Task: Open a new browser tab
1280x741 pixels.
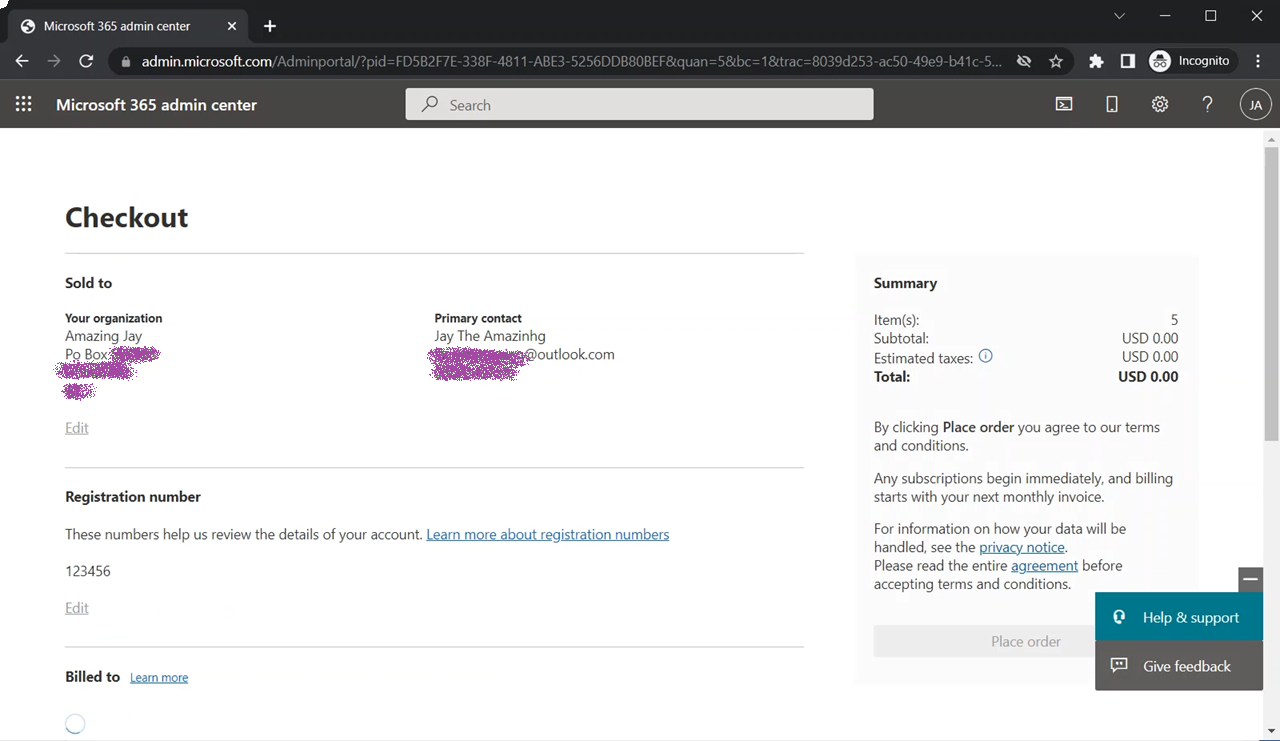Action: tap(270, 26)
